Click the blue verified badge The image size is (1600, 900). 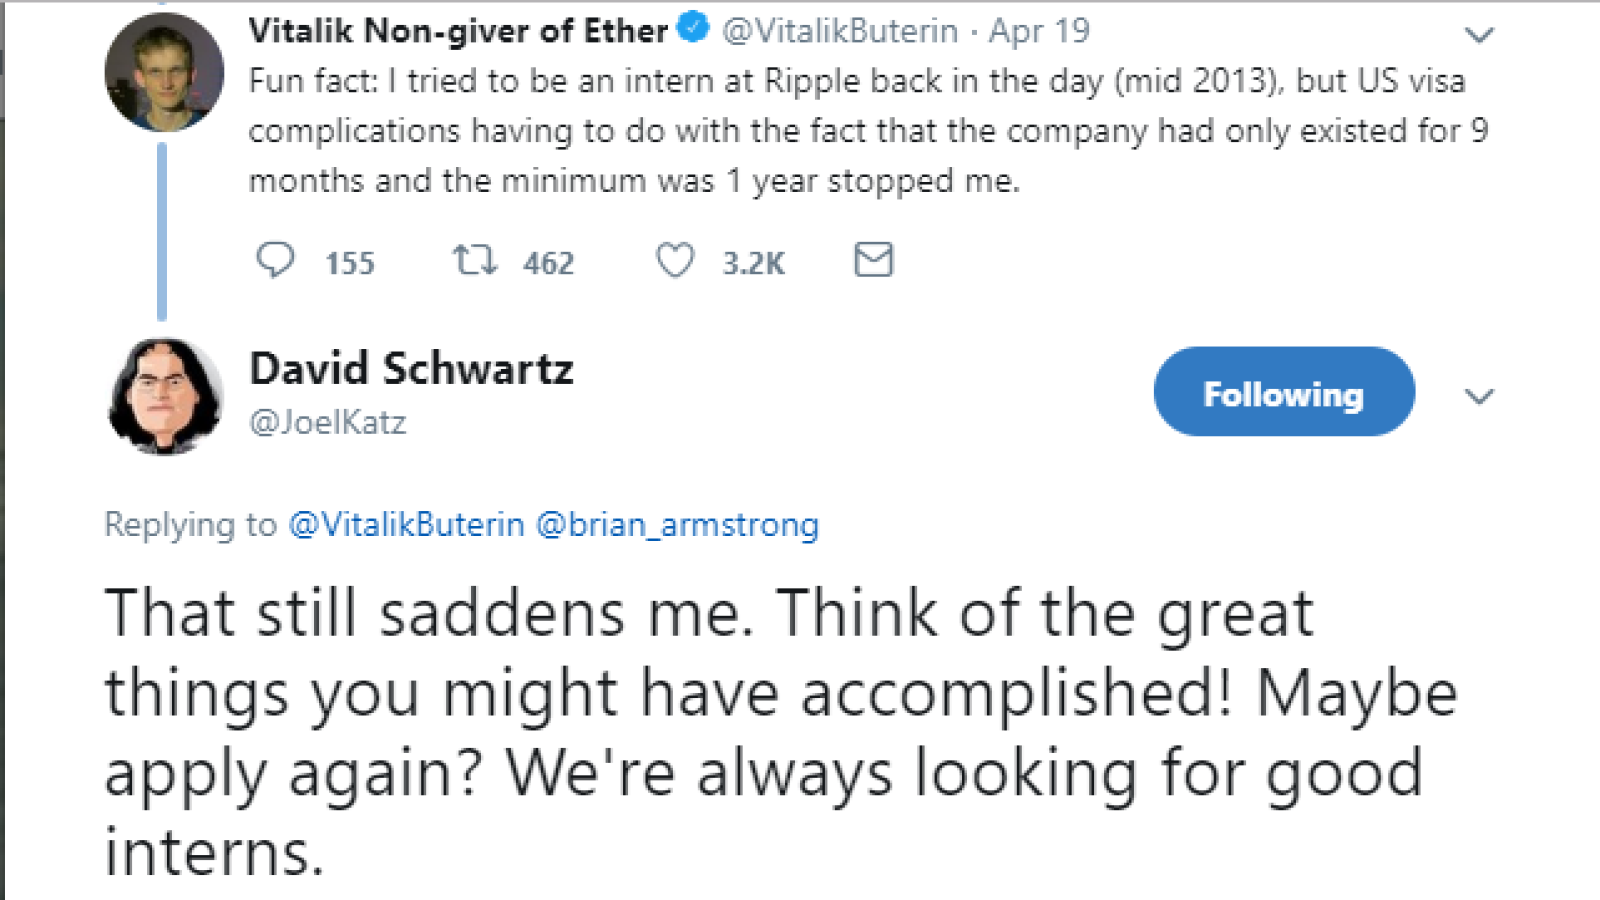[x=693, y=28]
